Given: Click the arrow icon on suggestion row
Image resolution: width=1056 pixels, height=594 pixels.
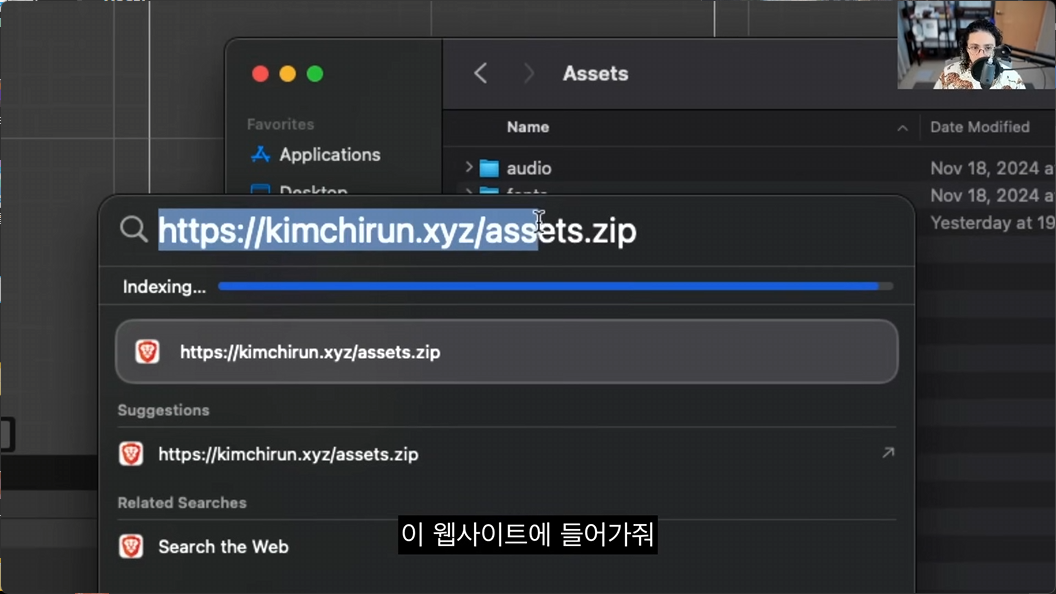Looking at the screenshot, I should click(x=888, y=453).
